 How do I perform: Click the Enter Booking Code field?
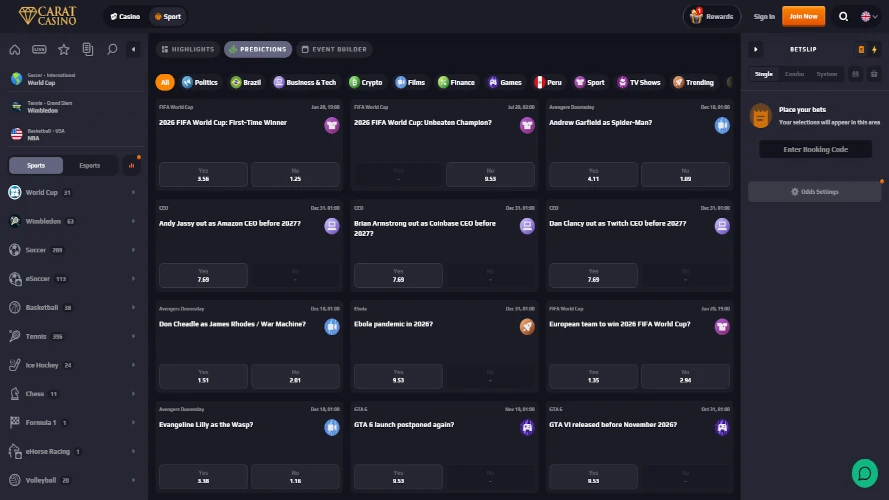(x=815, y=149)
